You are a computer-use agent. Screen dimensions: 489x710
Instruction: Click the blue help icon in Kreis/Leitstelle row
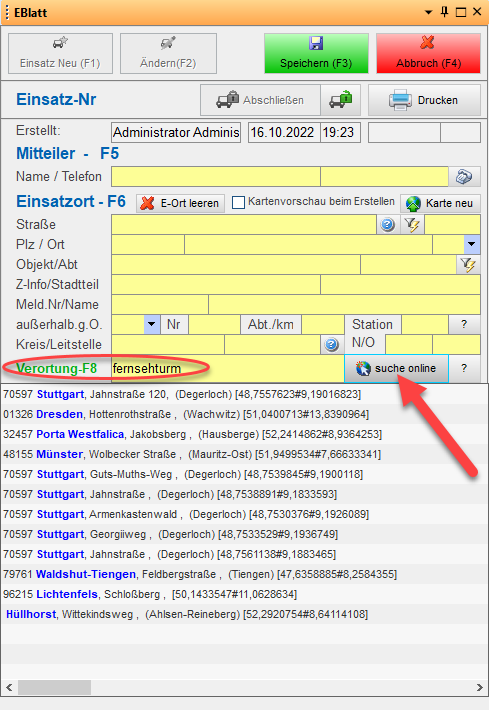click(x=332, y=345)
